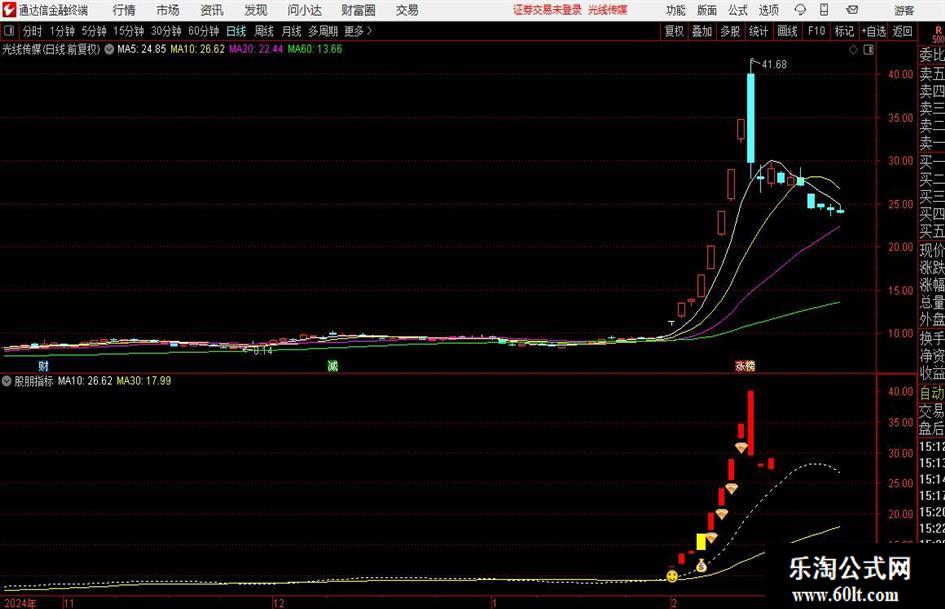Add stock via +自选 button
945x609 pixels.
(874, 31)
